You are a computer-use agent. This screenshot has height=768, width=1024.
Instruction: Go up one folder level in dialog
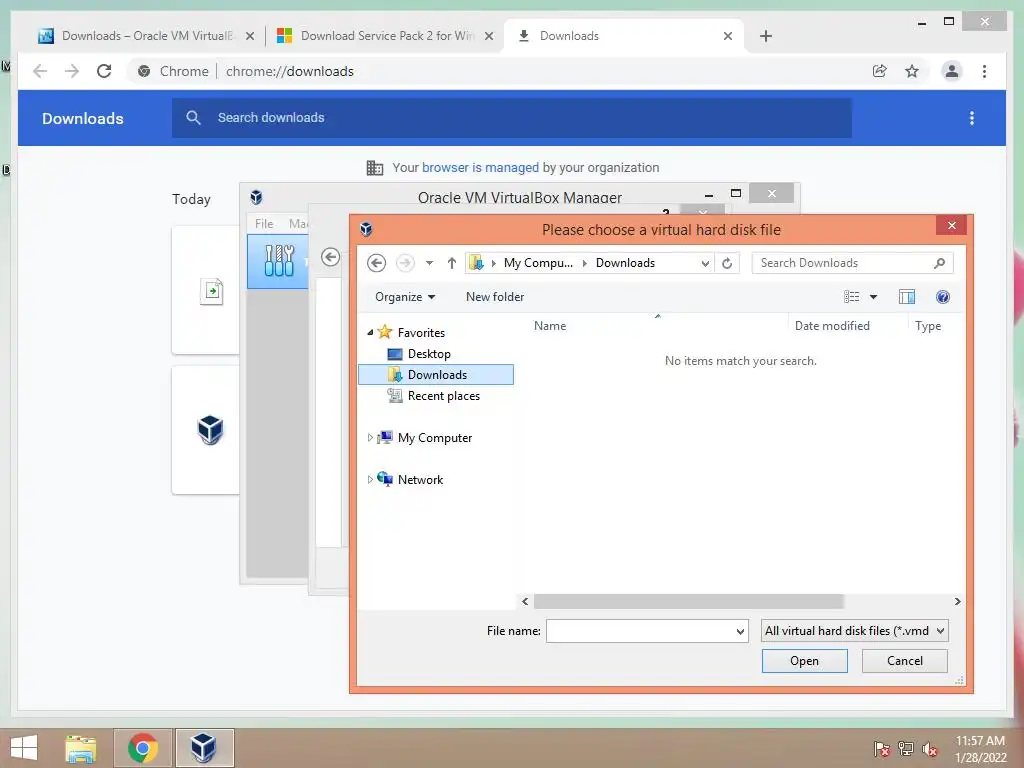click(x=451, y=263)
